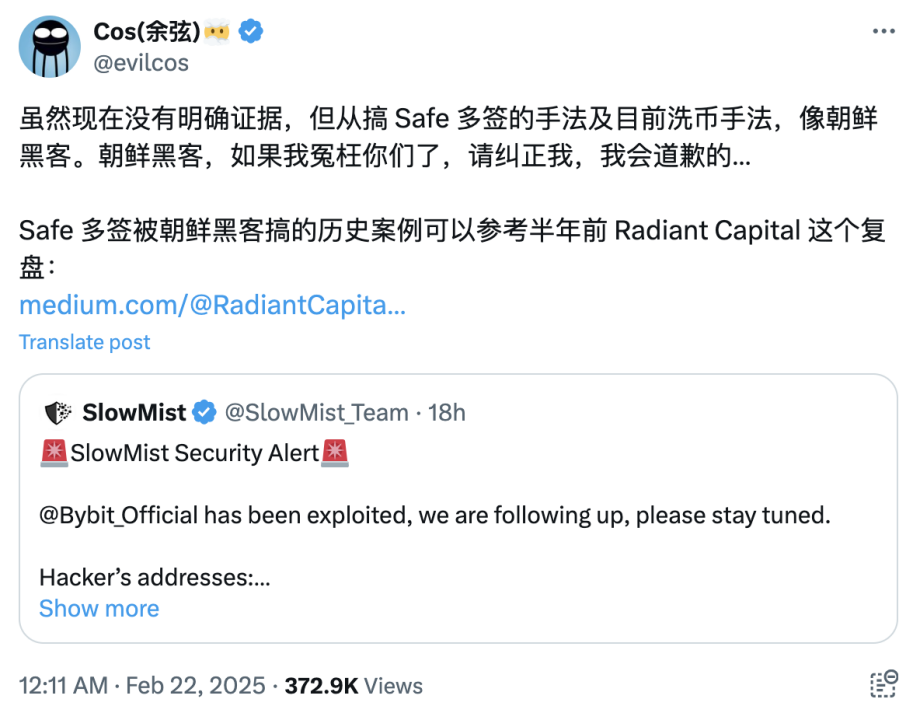
Task: Open the medium.com RadiantCapital link
Action: point(212,305)
